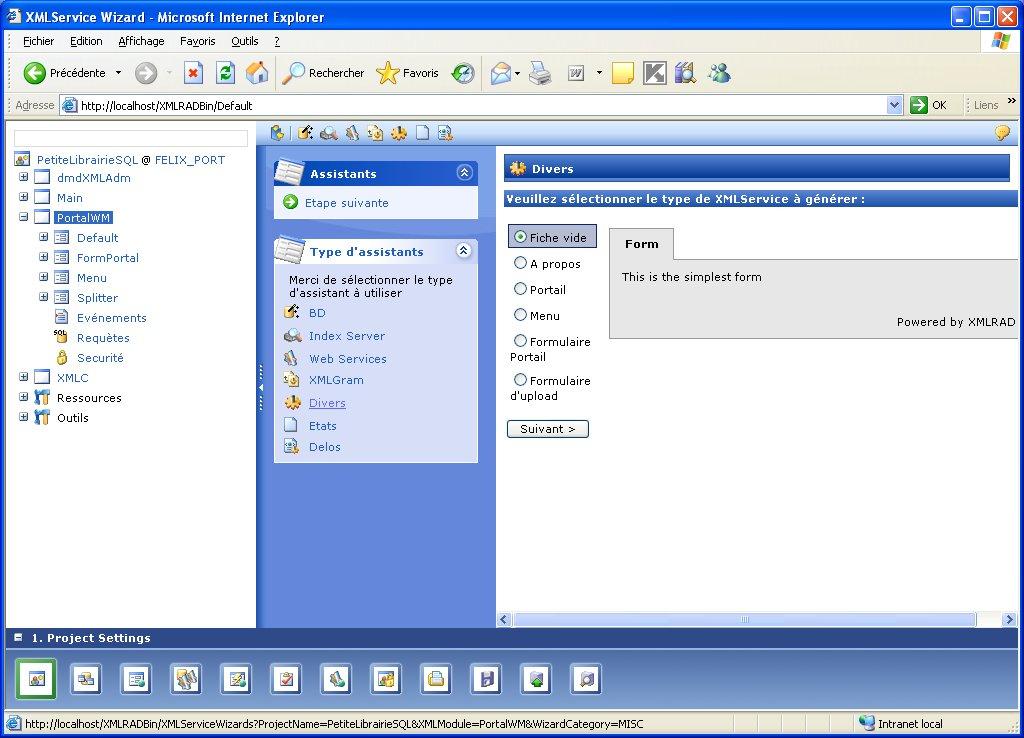Click the horizontal scrollbar thumb
This screenshot has height=738, width=1024.
click(x=744, y=620)
